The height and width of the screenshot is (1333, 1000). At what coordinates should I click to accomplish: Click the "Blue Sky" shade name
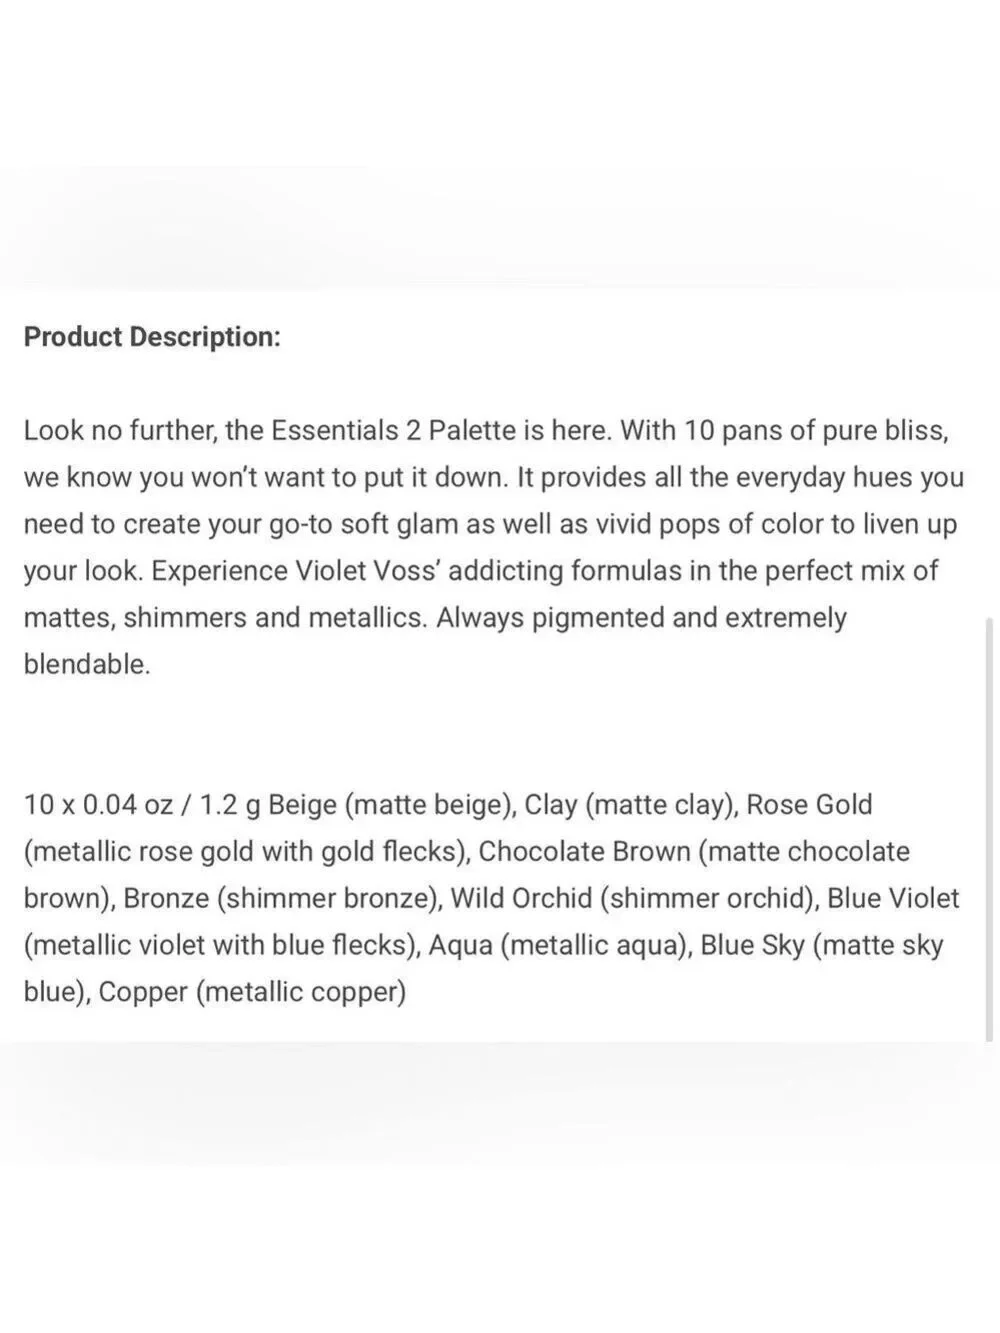click(752, 946)
